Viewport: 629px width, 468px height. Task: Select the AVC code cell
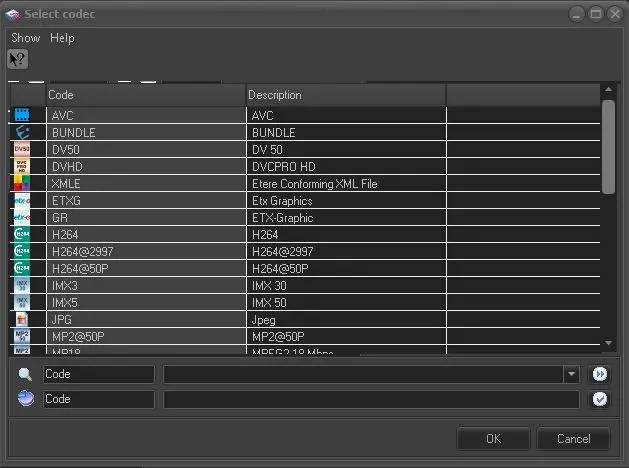(146, 115)
